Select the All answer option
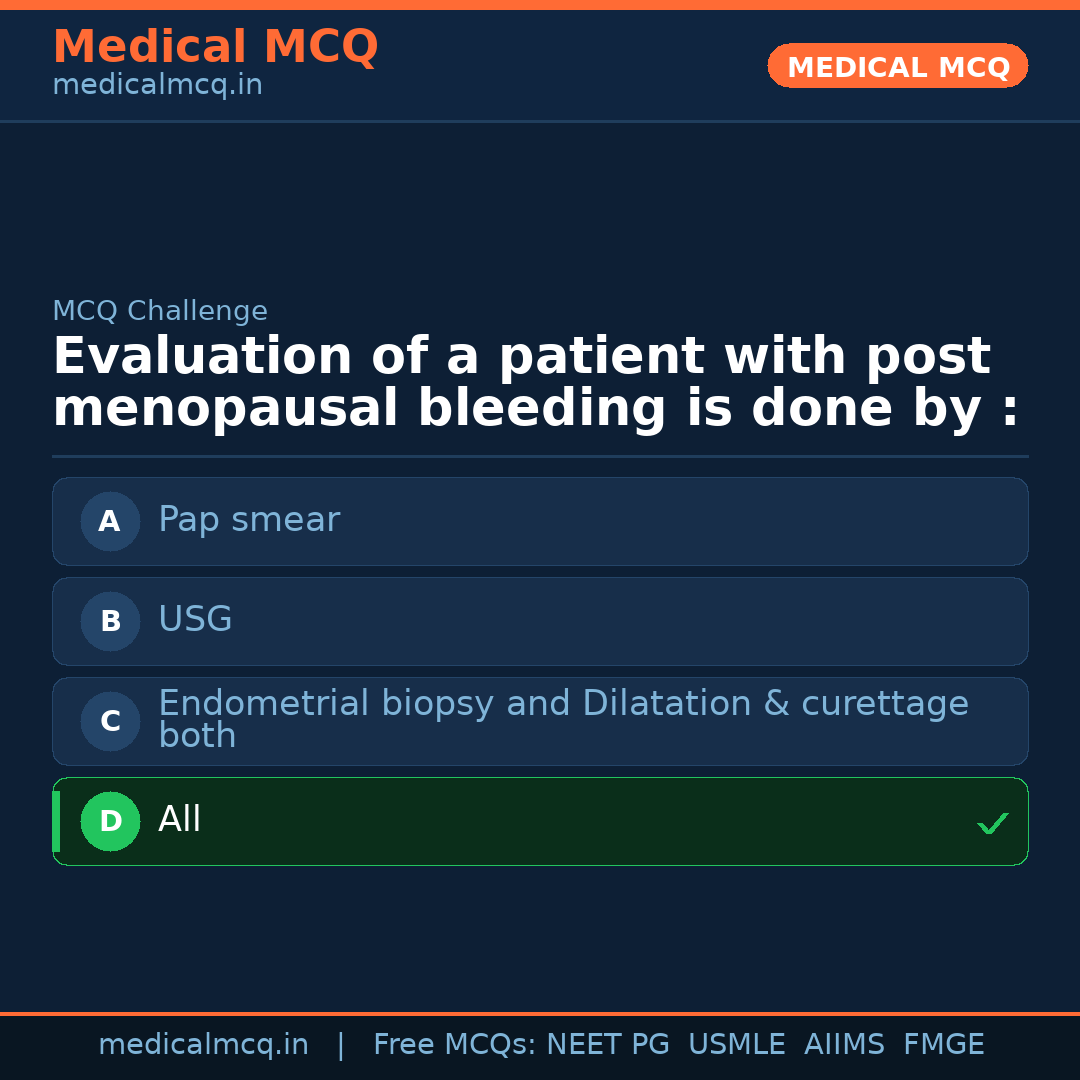 click(540, 821)
